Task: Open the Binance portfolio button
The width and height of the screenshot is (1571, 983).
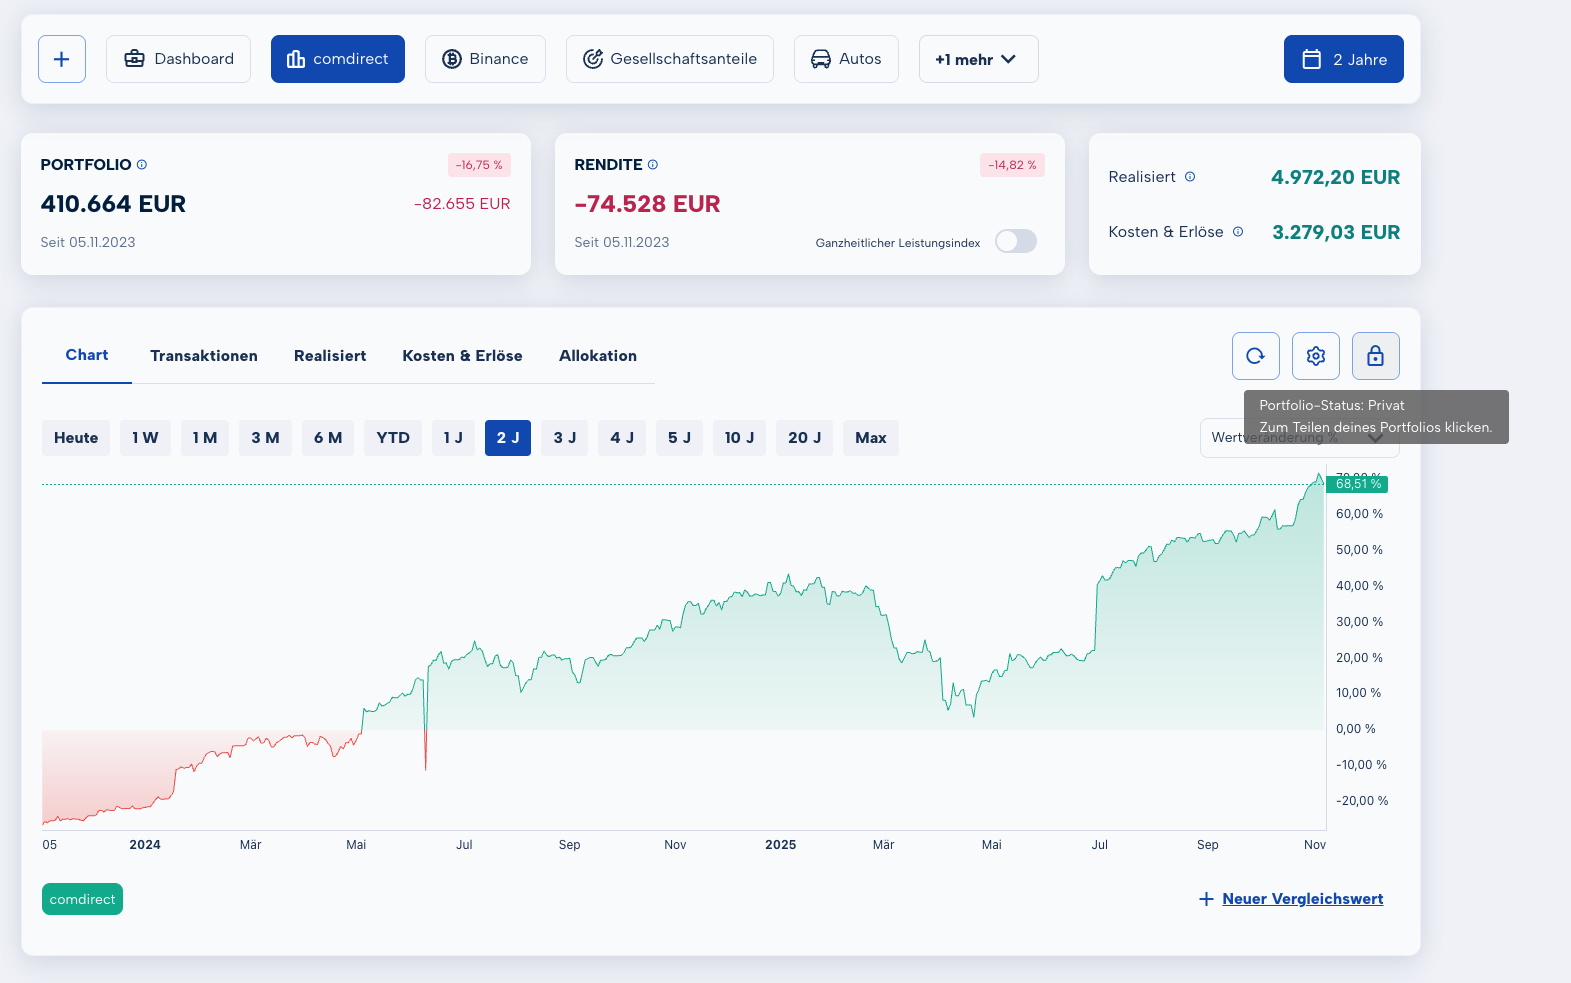Action: click(x=485, y=59)
